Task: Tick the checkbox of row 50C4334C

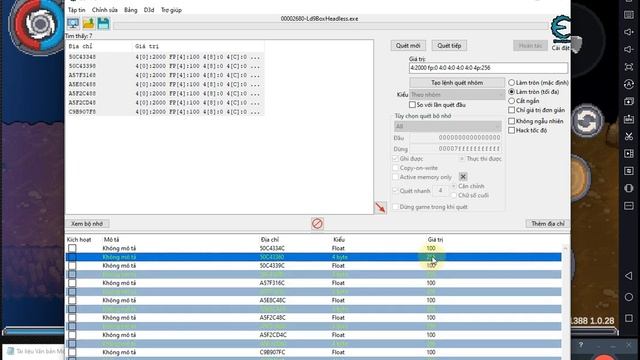Action: point(72,248)
